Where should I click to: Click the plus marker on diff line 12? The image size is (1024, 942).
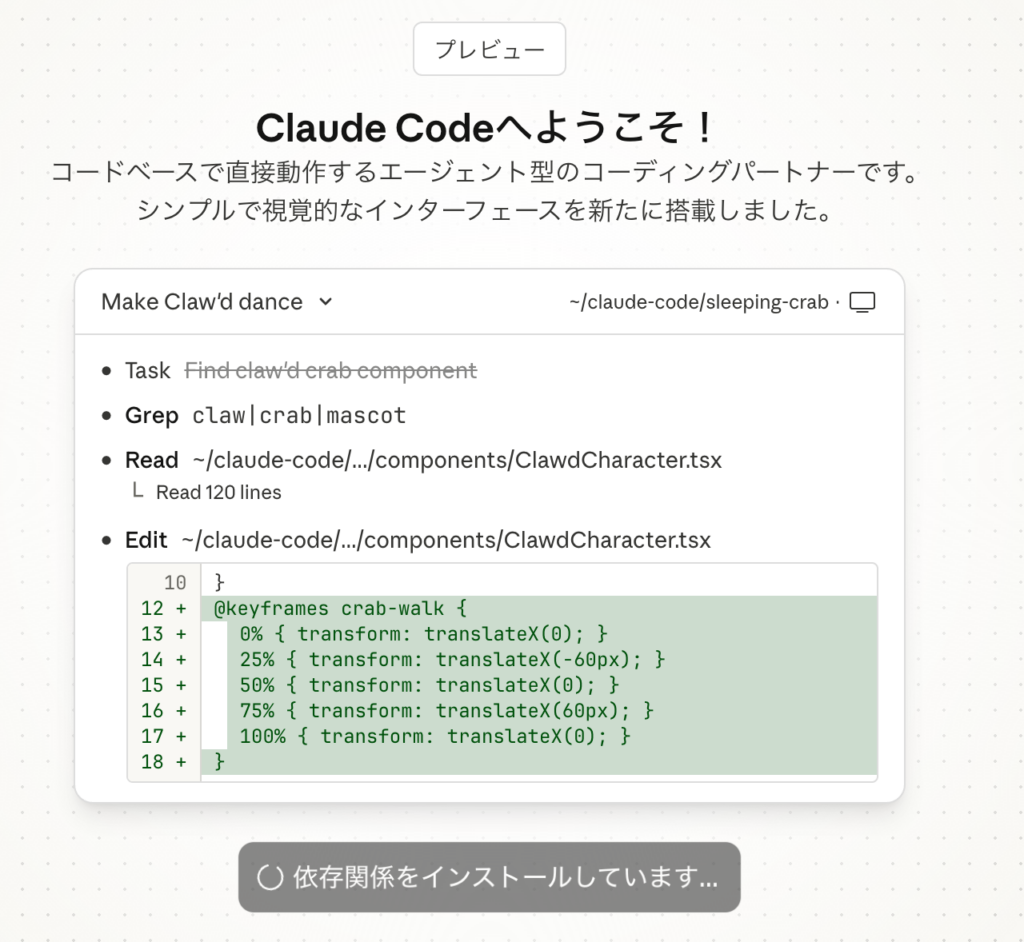coord(181,609)
